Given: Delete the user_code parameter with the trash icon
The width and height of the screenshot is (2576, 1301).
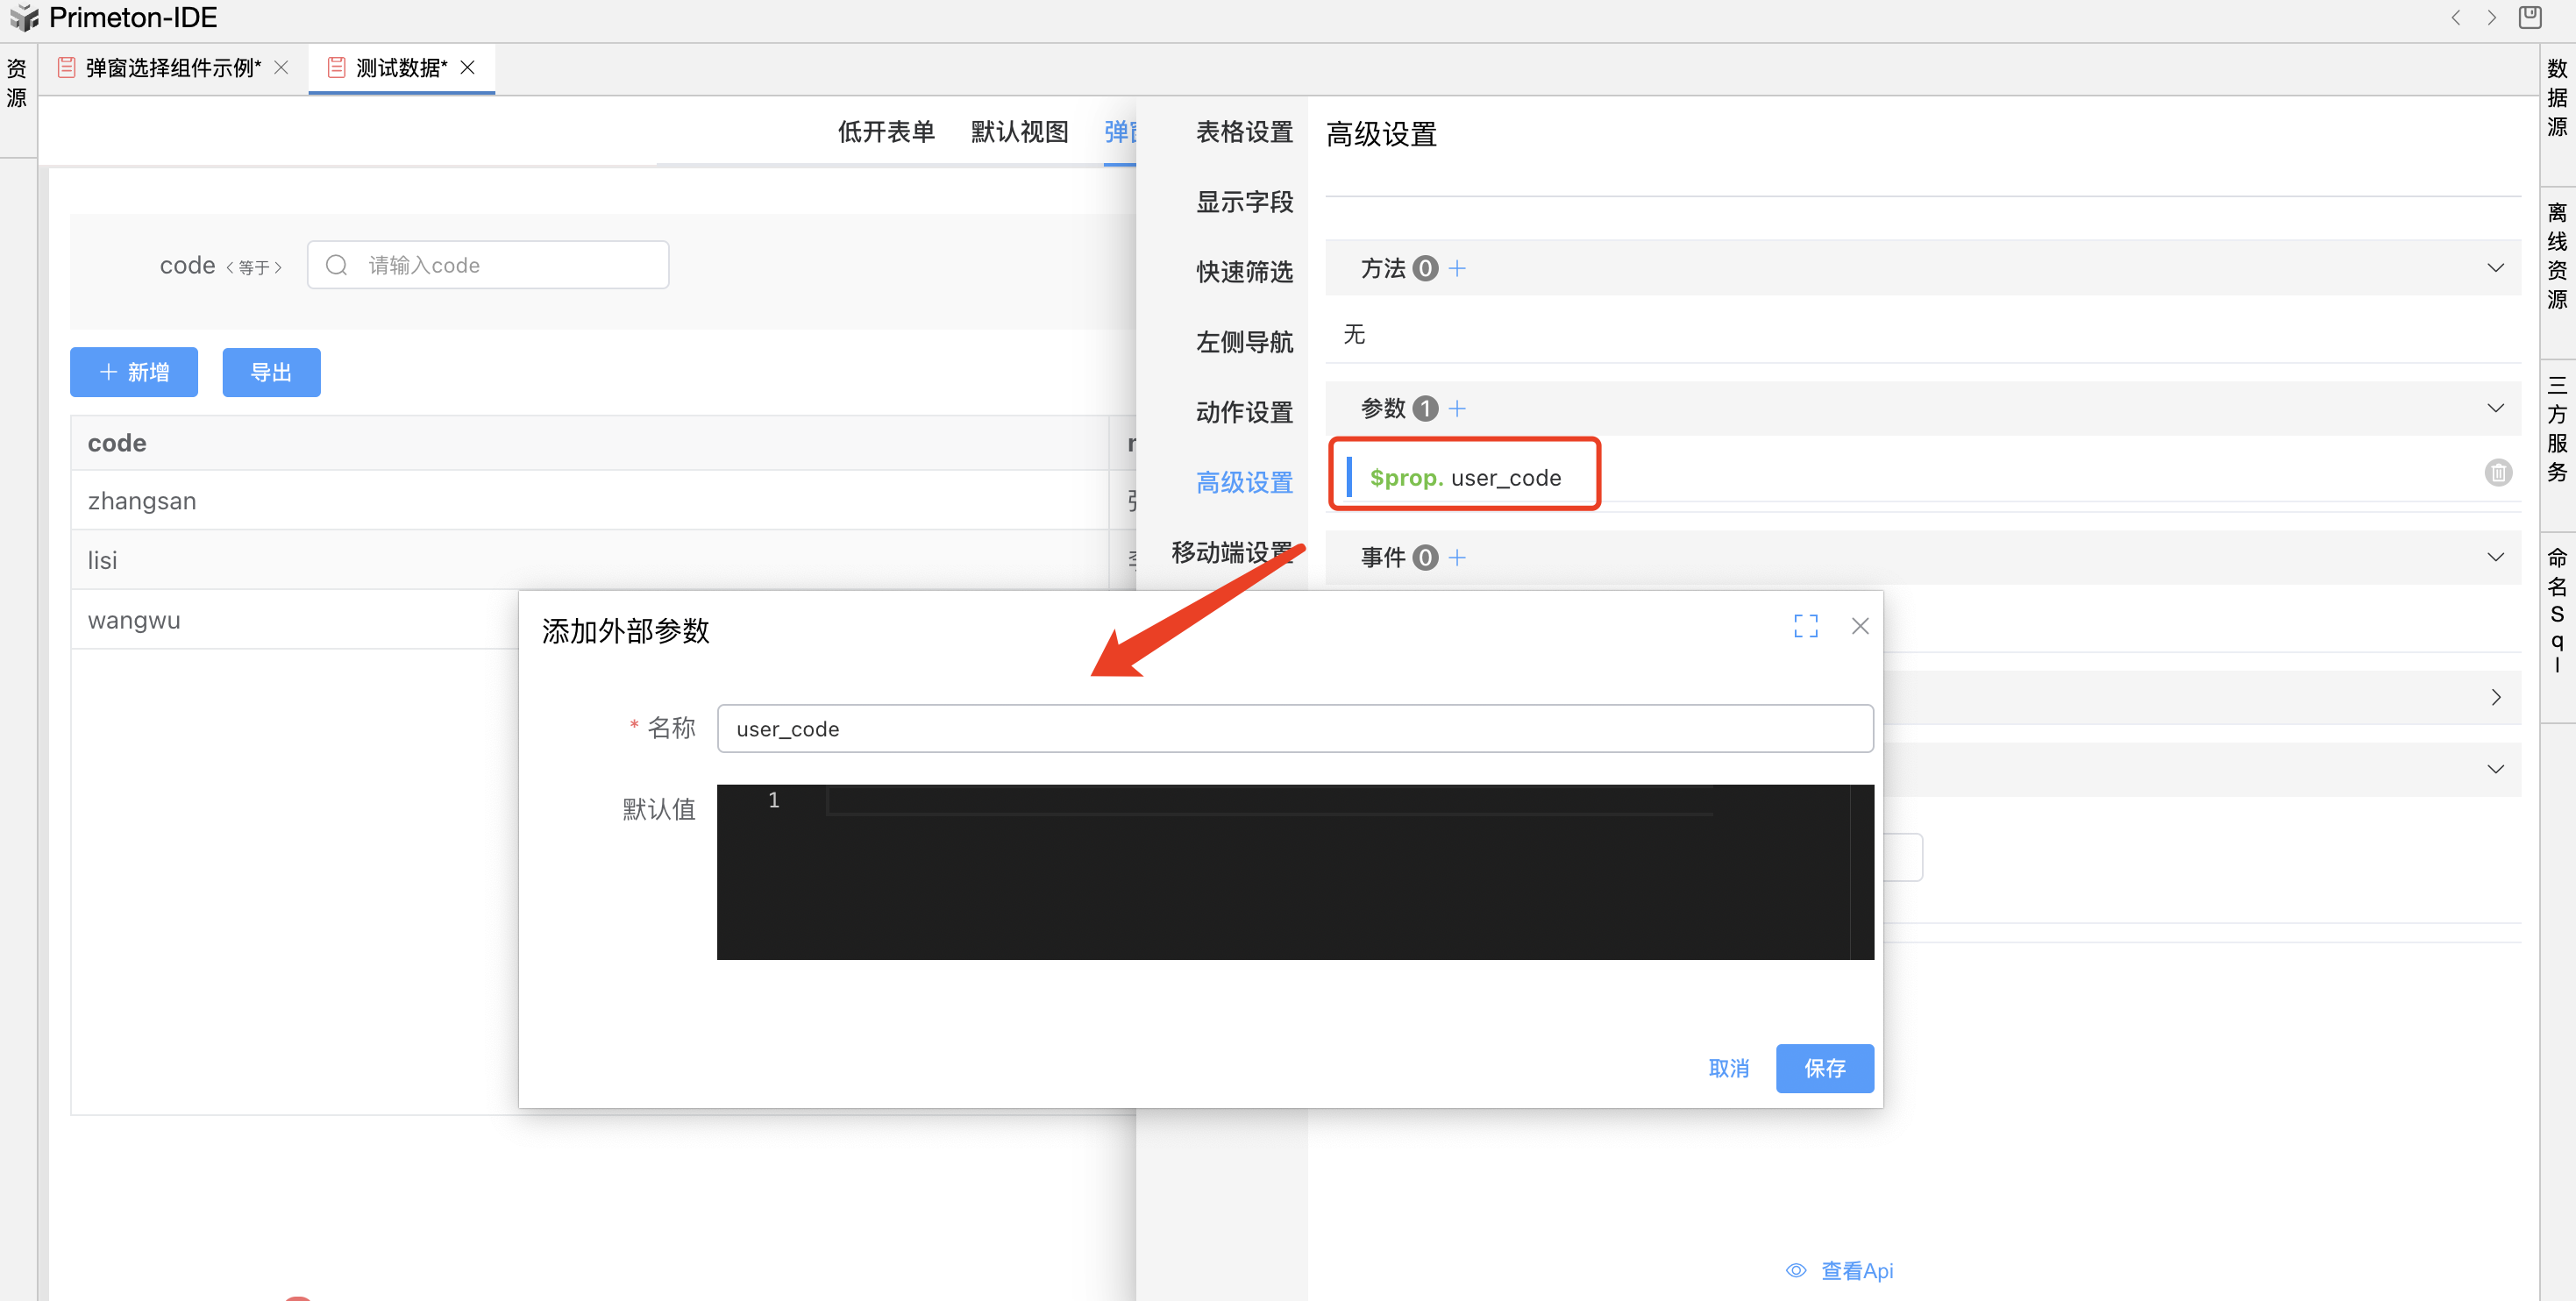Looking at the screenshot, I should click(x=2497, y=472).
